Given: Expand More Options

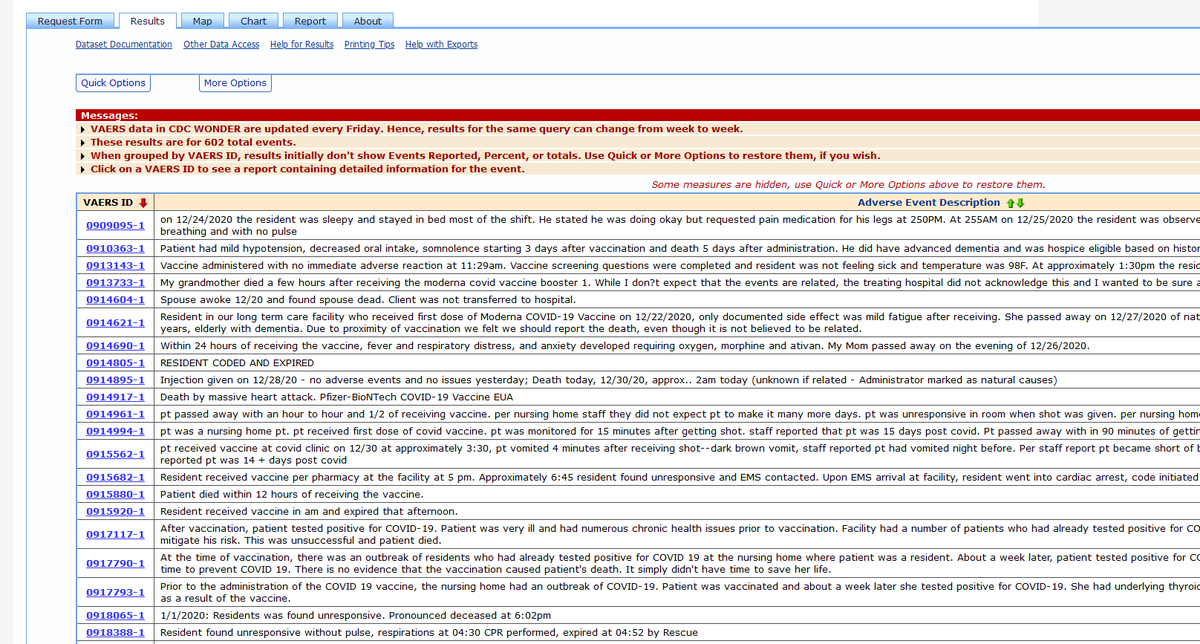Looking at the screenshot, I should pyautogui.click(x=235, y=83).
